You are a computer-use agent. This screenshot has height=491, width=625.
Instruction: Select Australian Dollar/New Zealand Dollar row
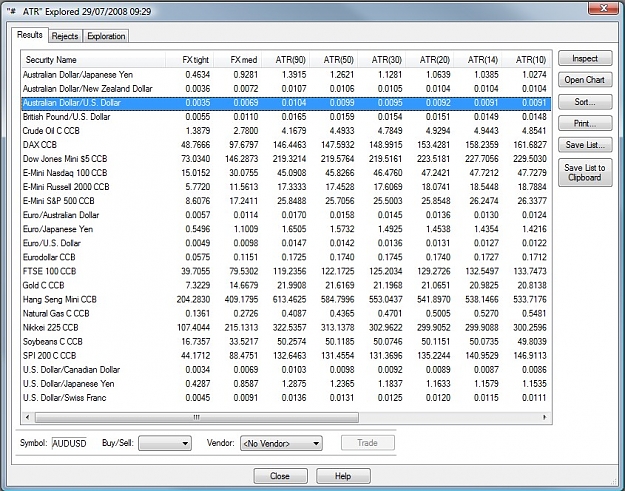pos(286,88)
